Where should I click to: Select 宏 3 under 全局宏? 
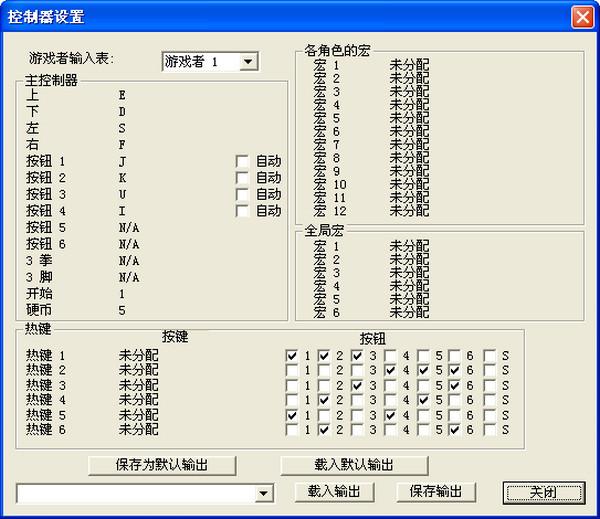[371, 273]
